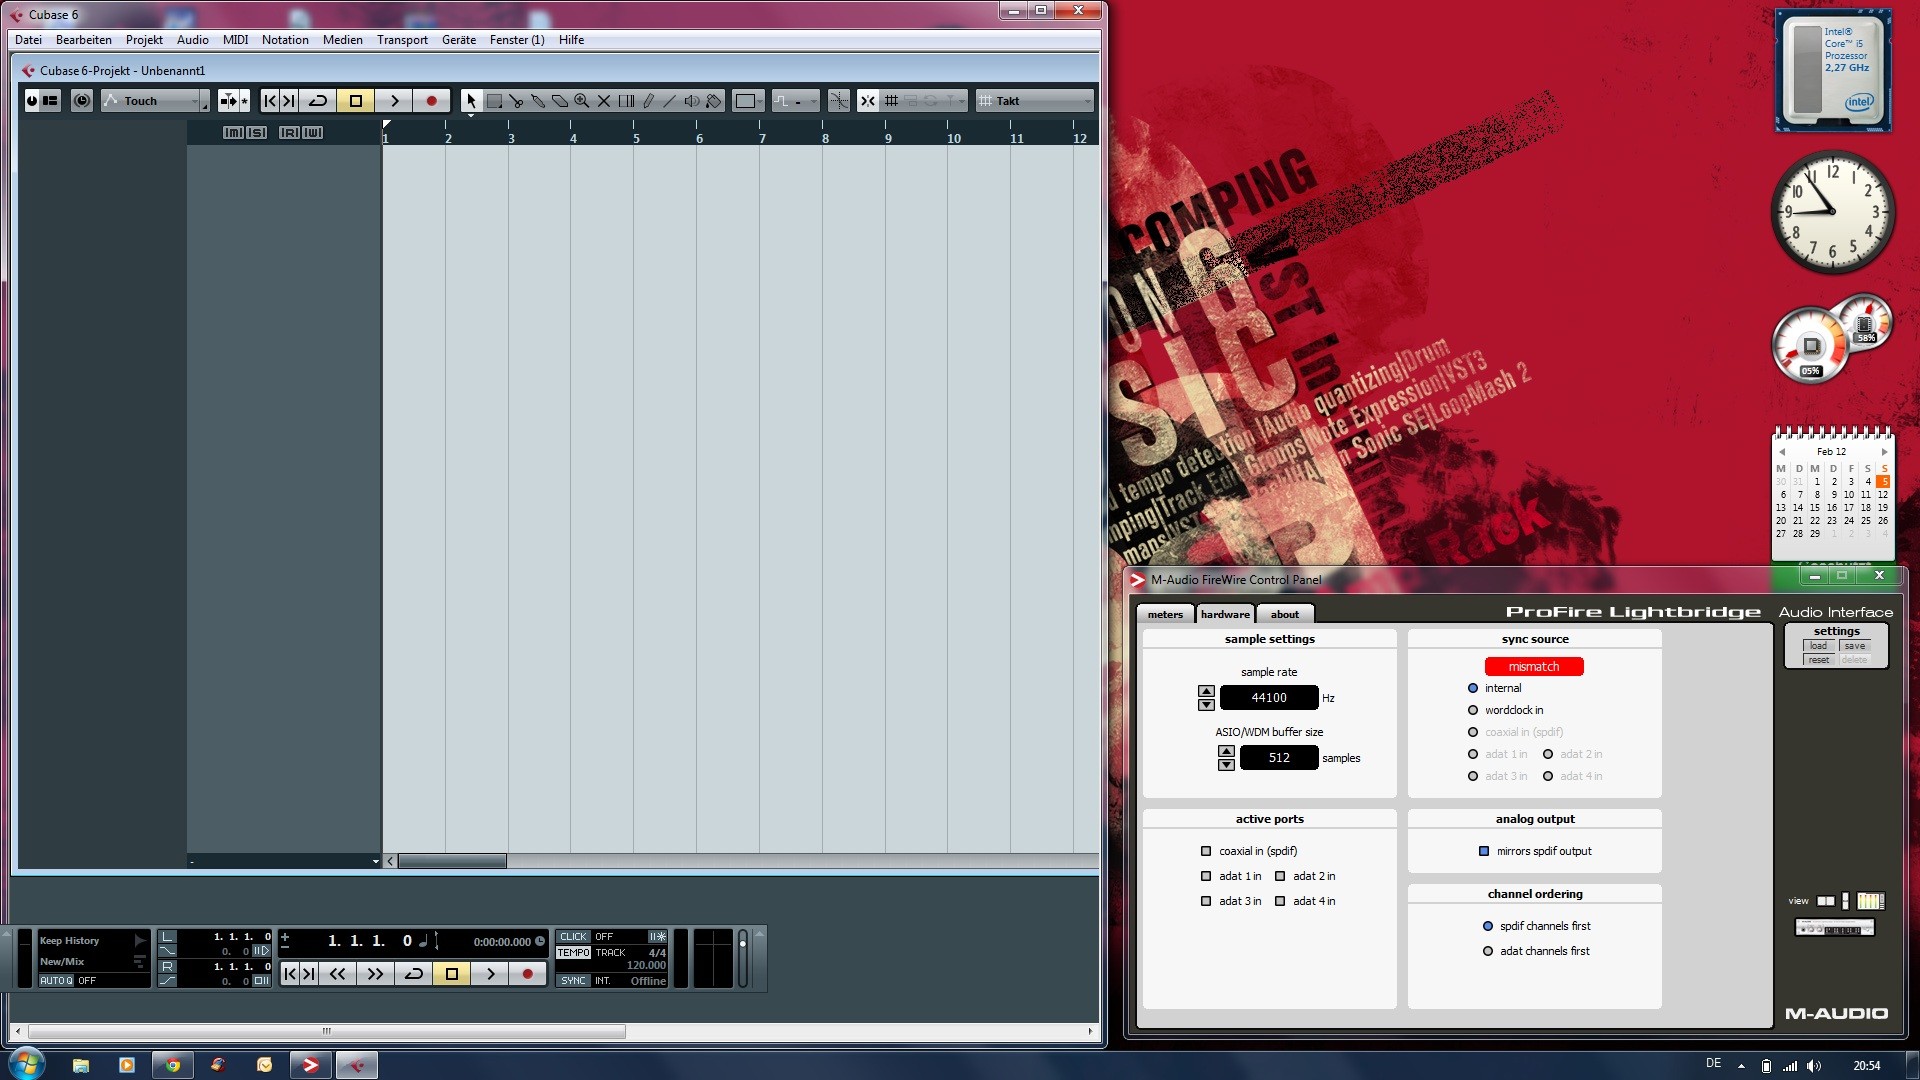Open the Windows Start menu
Image resolution: width=1920 pixels, height=1080 pixels.
coord(27,1064)
